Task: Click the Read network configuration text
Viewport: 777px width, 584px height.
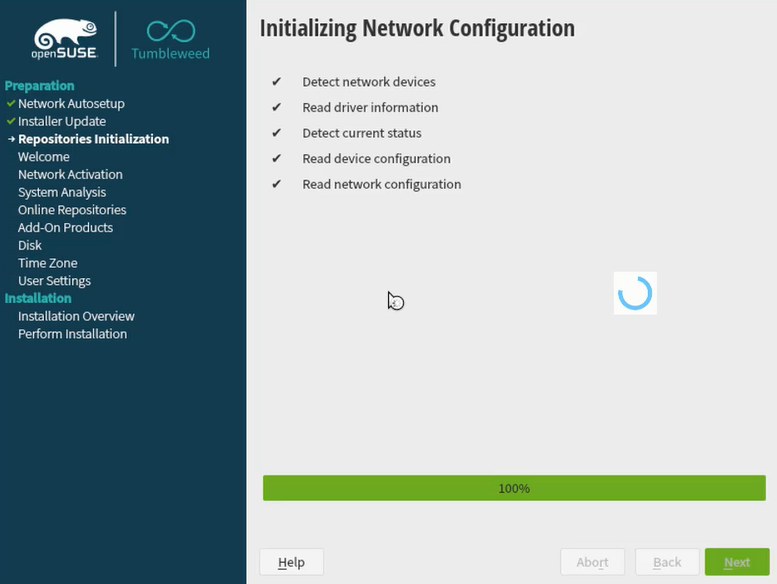Action: 382,184
